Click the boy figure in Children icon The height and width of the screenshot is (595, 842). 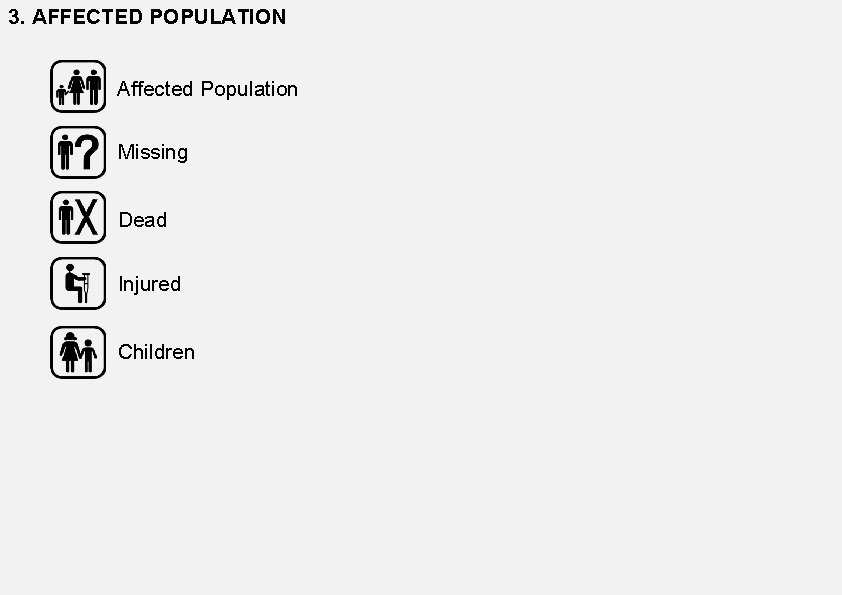coord(89,354)
